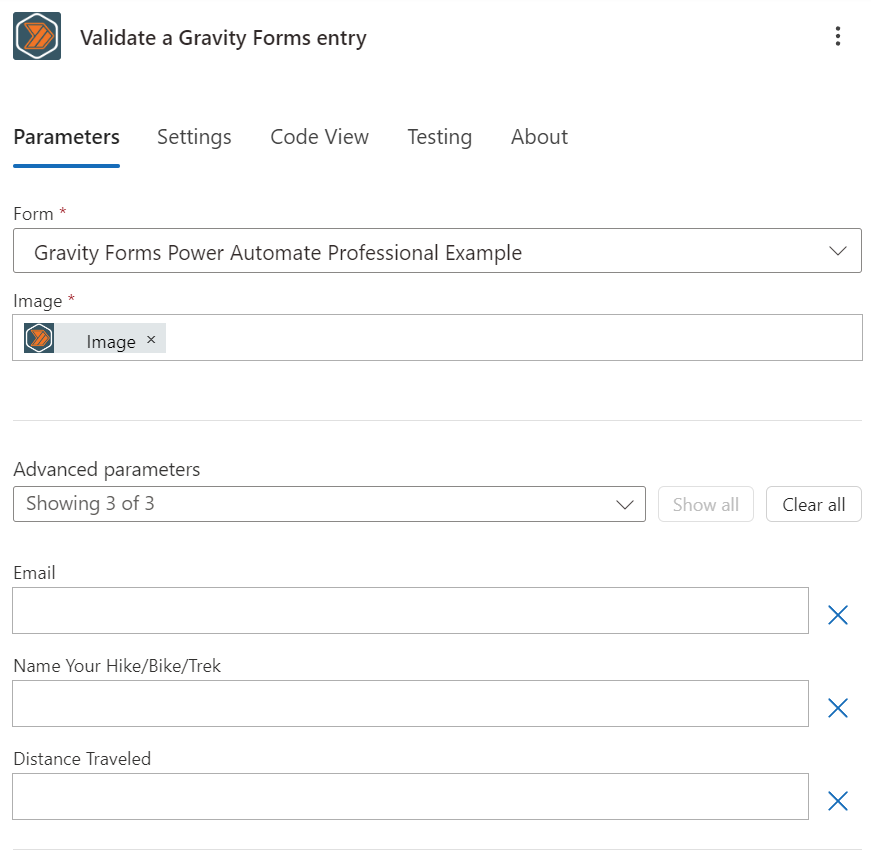
Task: Click the Gravity Forms connector icon in header
Action: [x=37, y=36]
